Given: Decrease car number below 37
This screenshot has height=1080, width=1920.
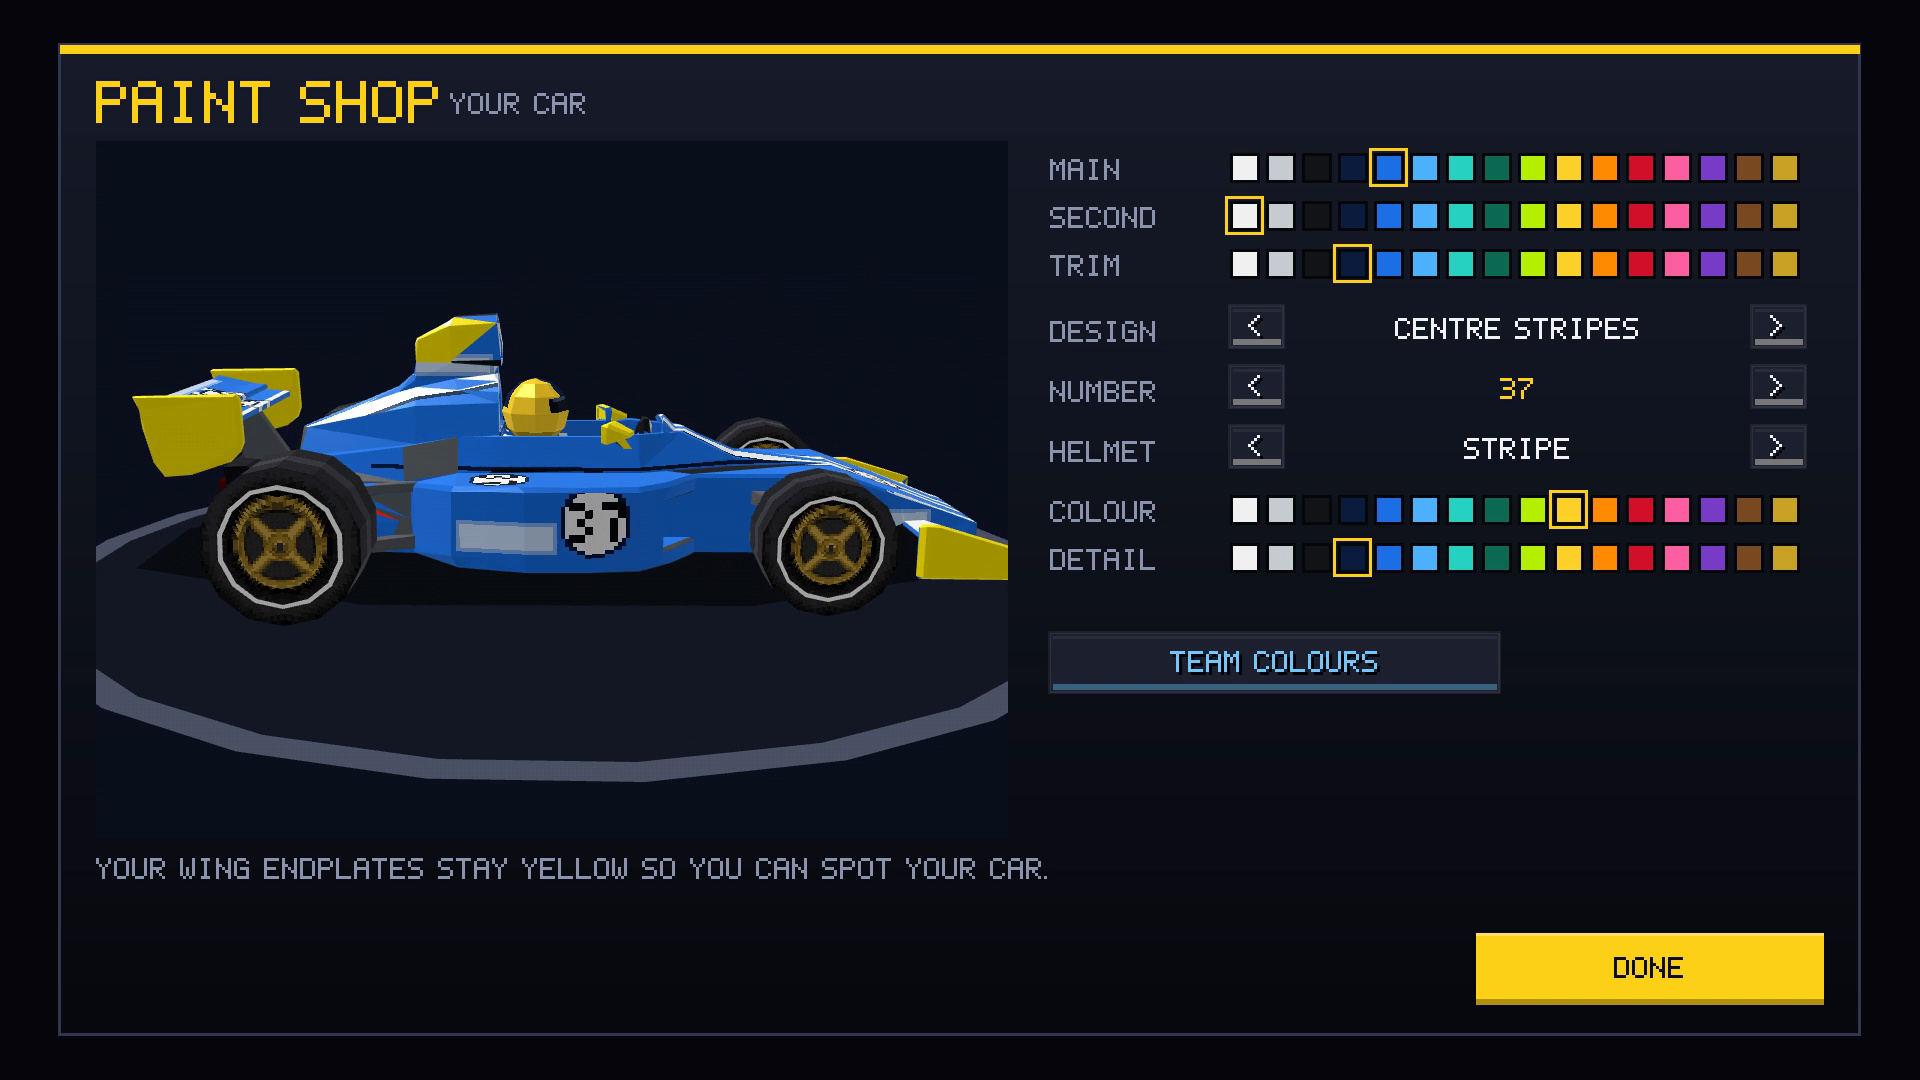Looking at the screenshot, I should tap(1256, 387).
